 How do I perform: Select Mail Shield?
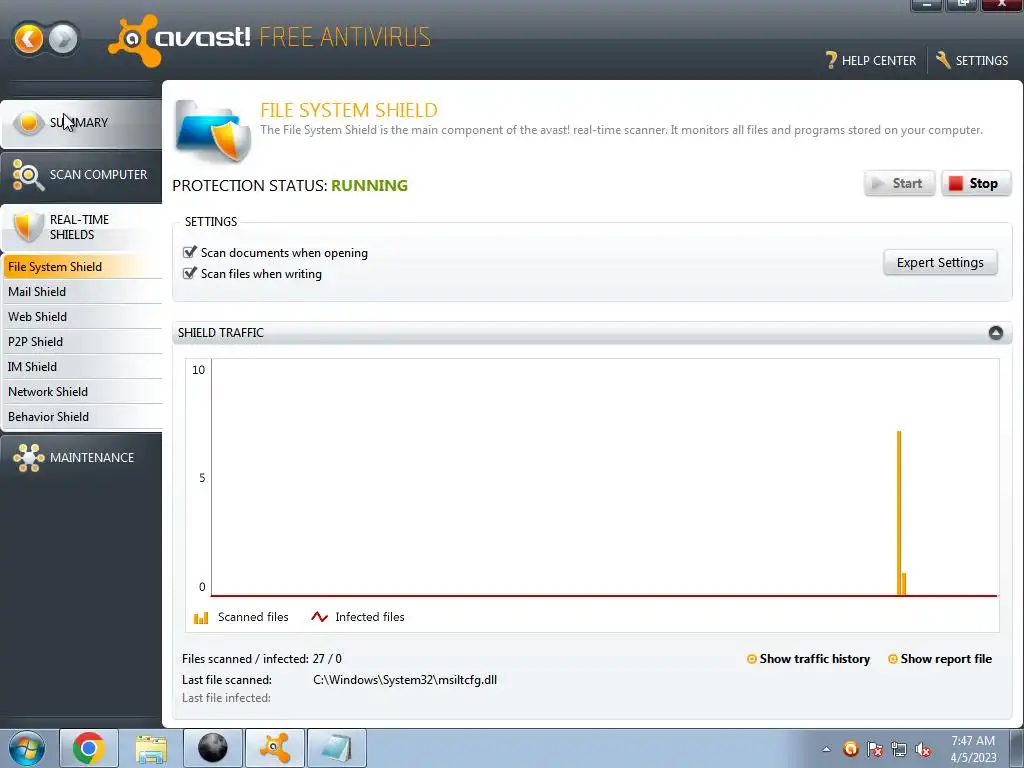click(82, 292)
